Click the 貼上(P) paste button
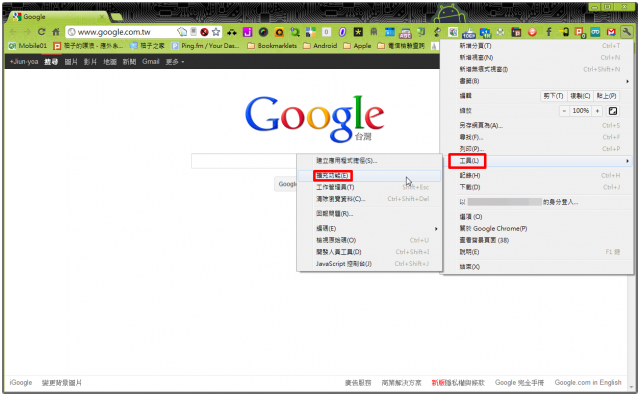This screenshot has width=640, height=396. coord(606,96)
